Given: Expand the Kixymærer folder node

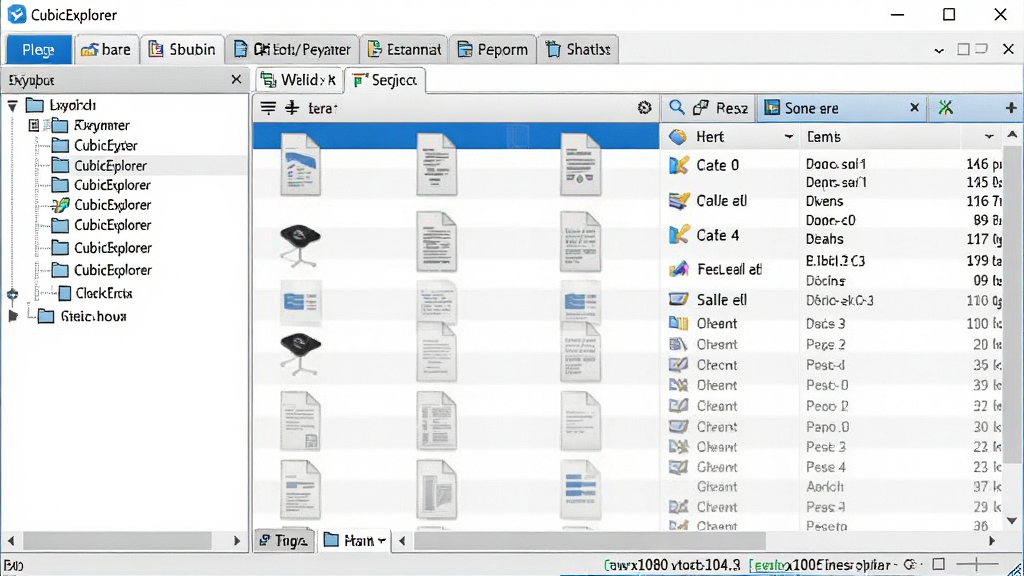Looking at the screenshot, I should tap(34, 125).
